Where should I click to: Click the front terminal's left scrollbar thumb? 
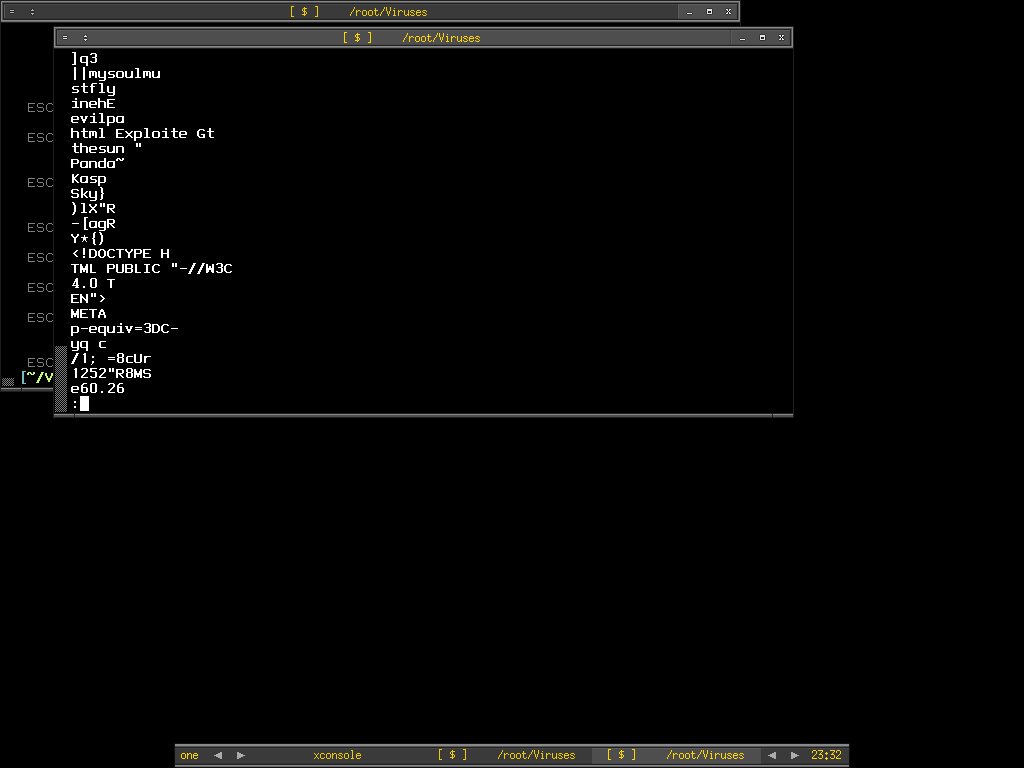pos(61,378)
